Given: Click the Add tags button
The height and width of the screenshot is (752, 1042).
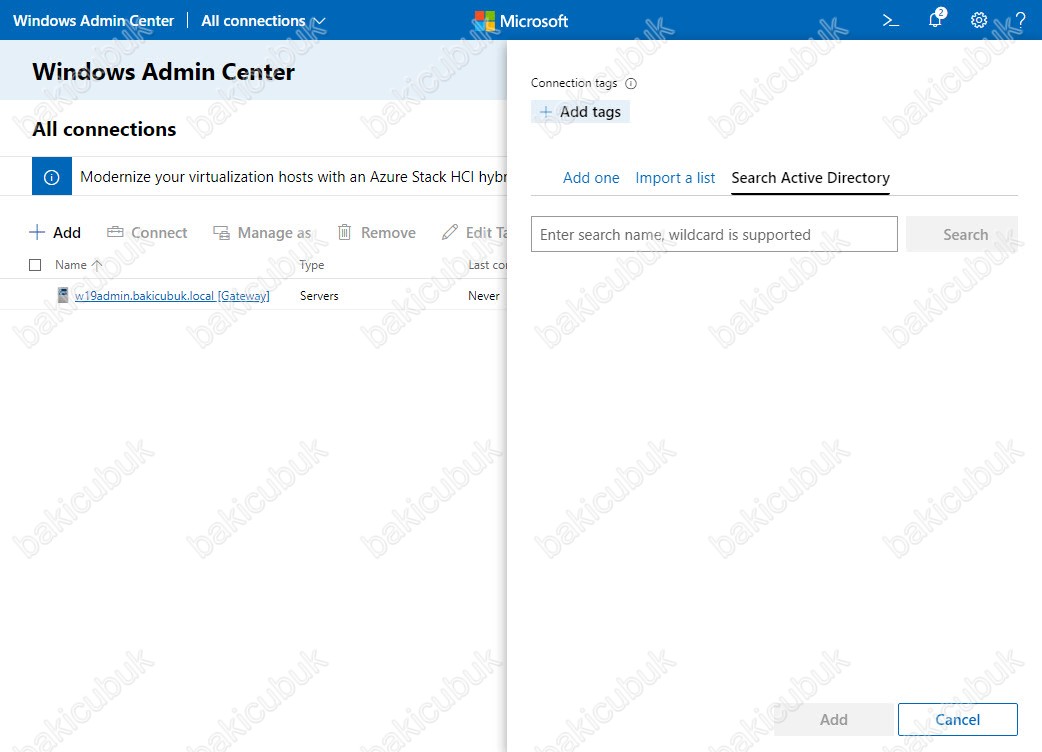Looking at the screenshot, I should click(x=580, y=112).
